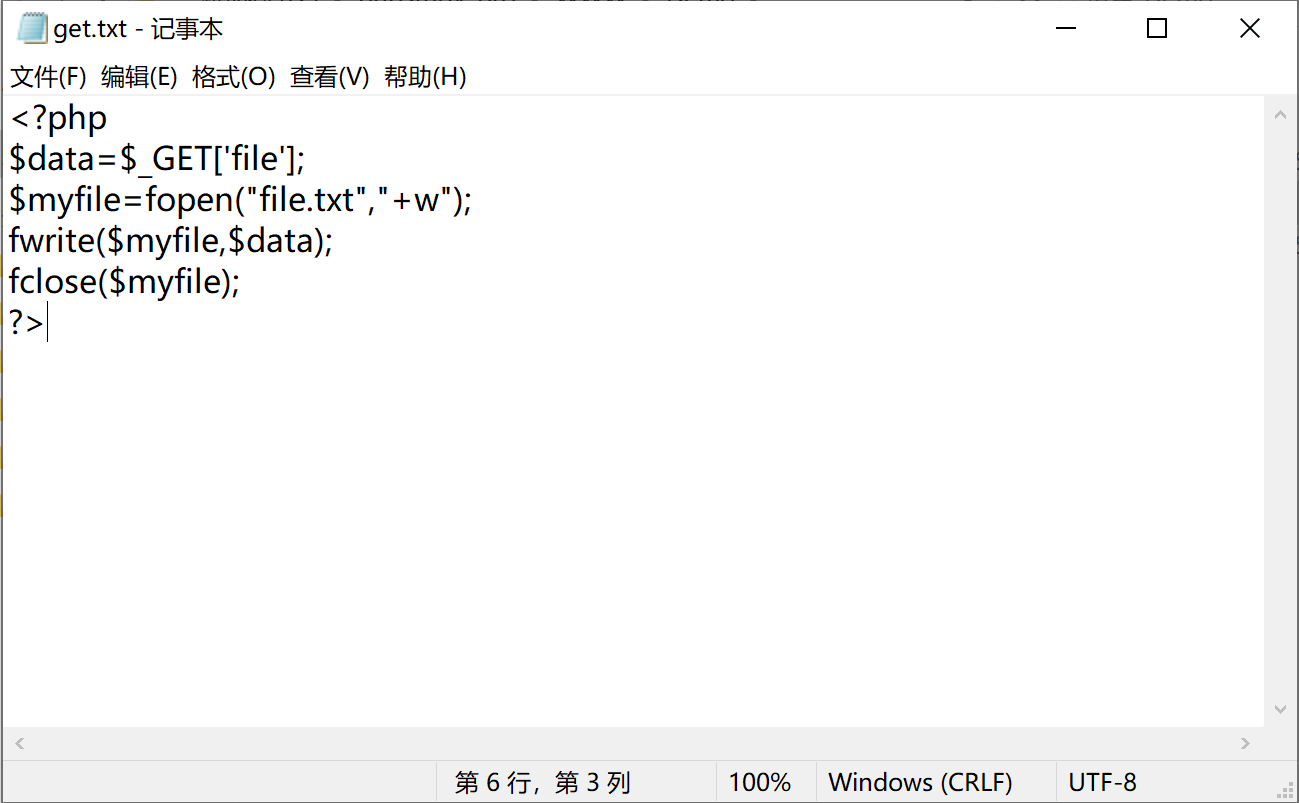Maximize the get.txt Notepad window

point(1157,29)
